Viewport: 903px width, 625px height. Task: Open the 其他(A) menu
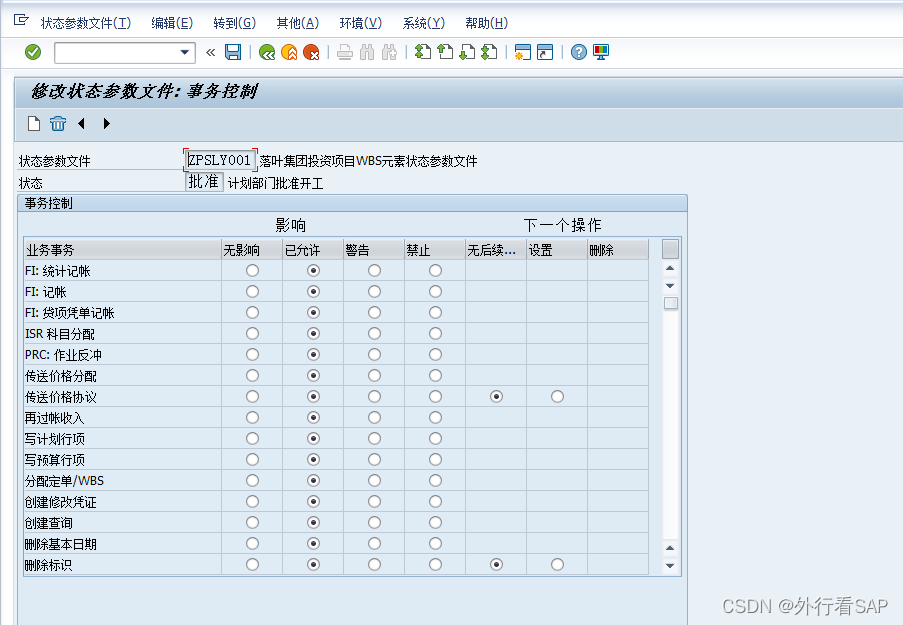click(x=297, y=23)
